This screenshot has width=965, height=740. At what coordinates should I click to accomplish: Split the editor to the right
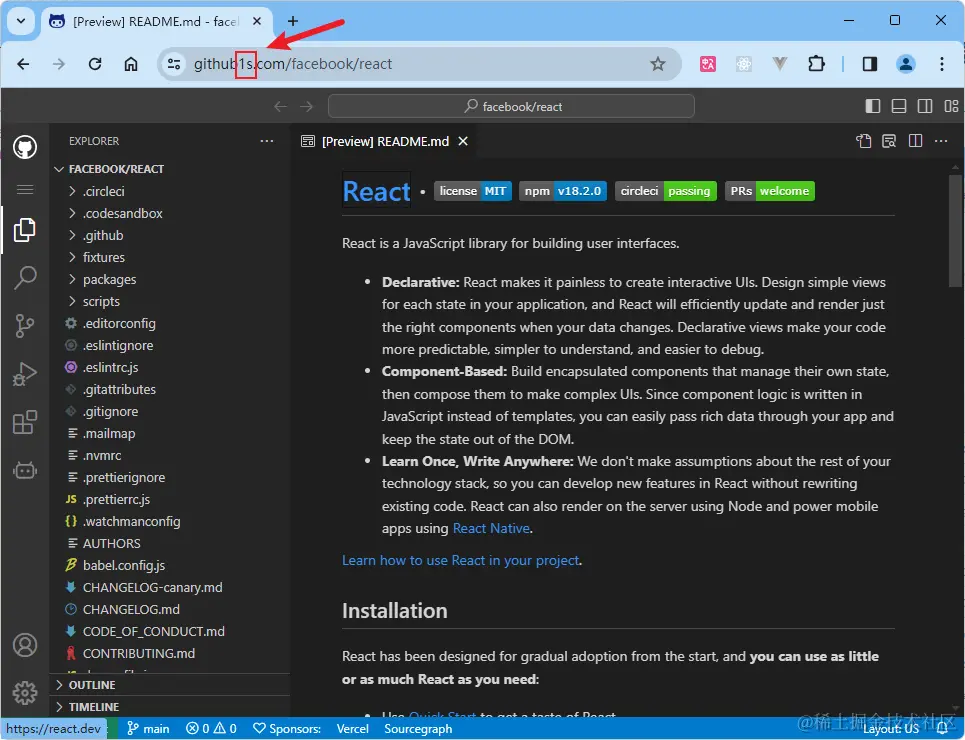[x=915, y=141]
